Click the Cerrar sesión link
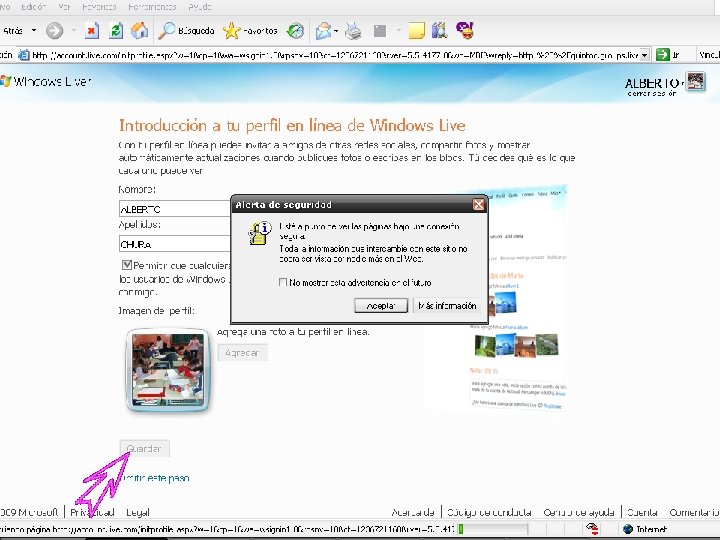The image size is (720, 540). click(x=652, y=94)
